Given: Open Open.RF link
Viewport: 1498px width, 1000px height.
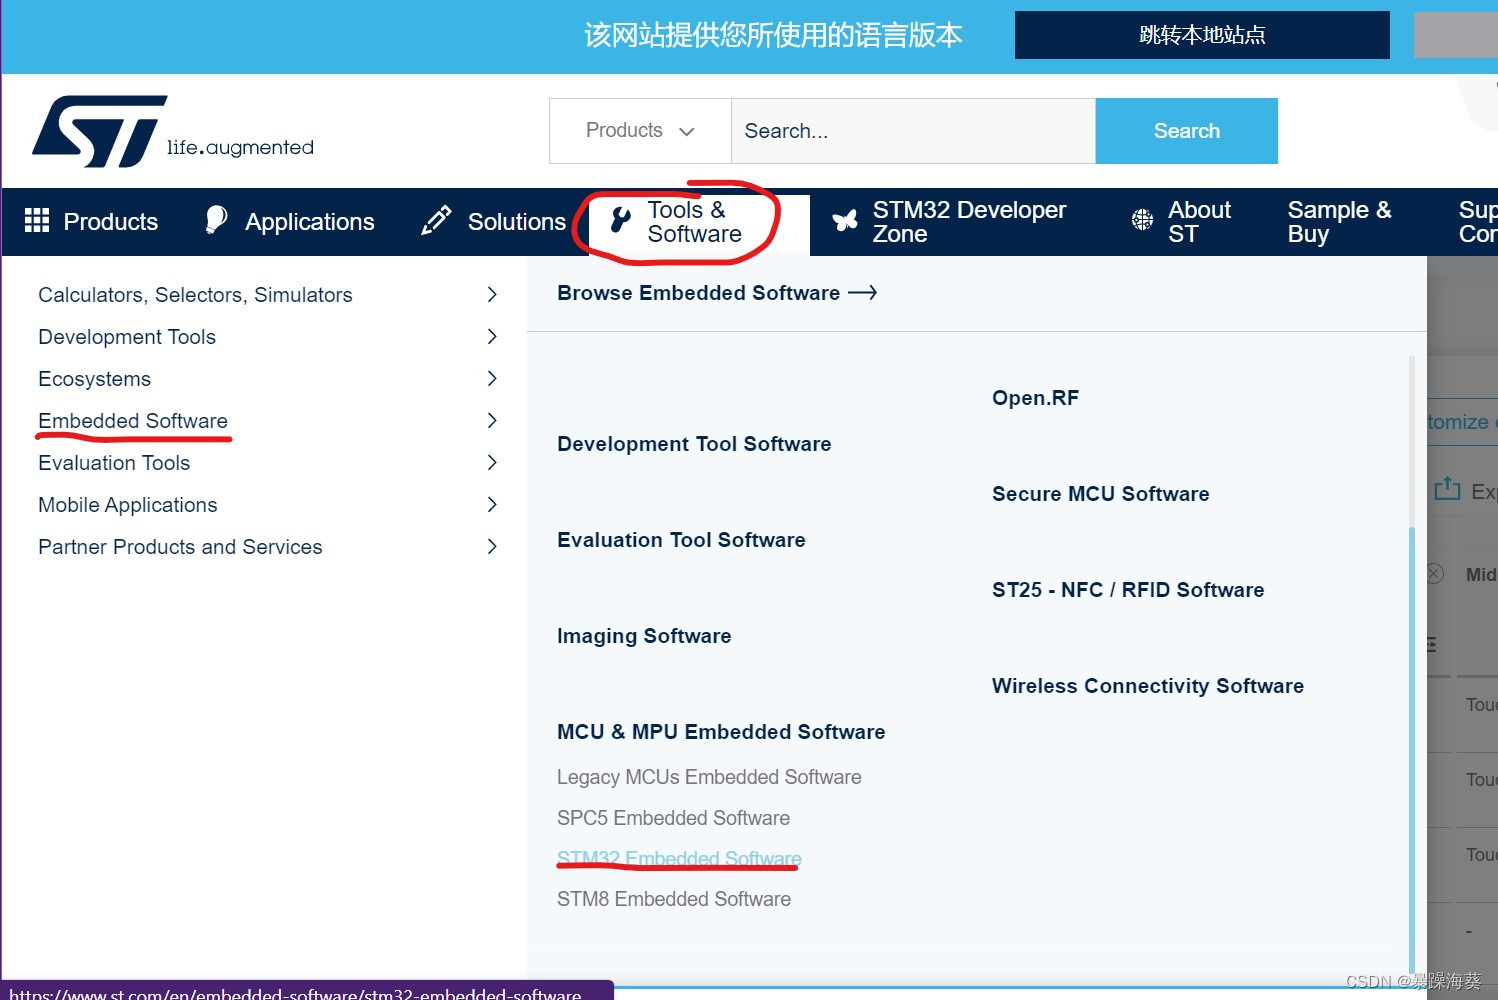Looking at the screenshot, I should (1035, 398).
